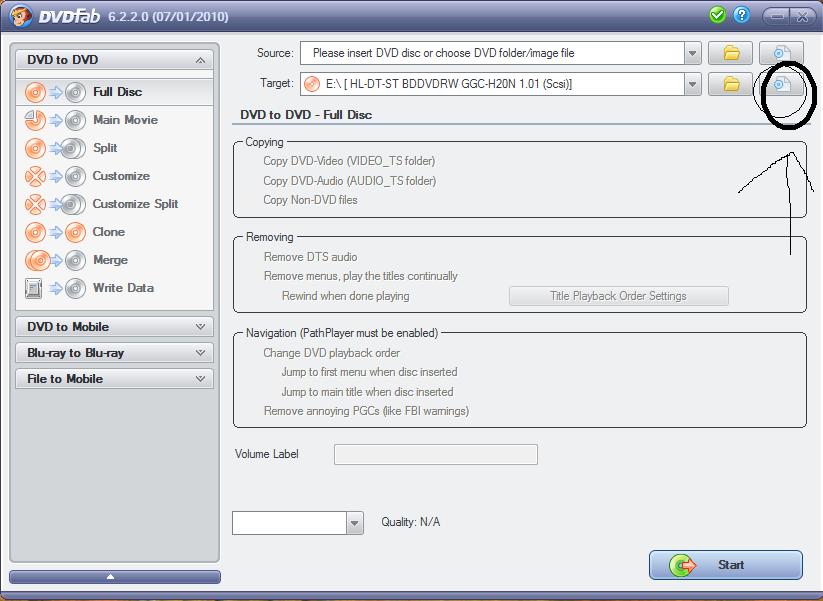Expand the Blu-ray to Blu-ray section
823x601 pixels.
click(114, 353)
